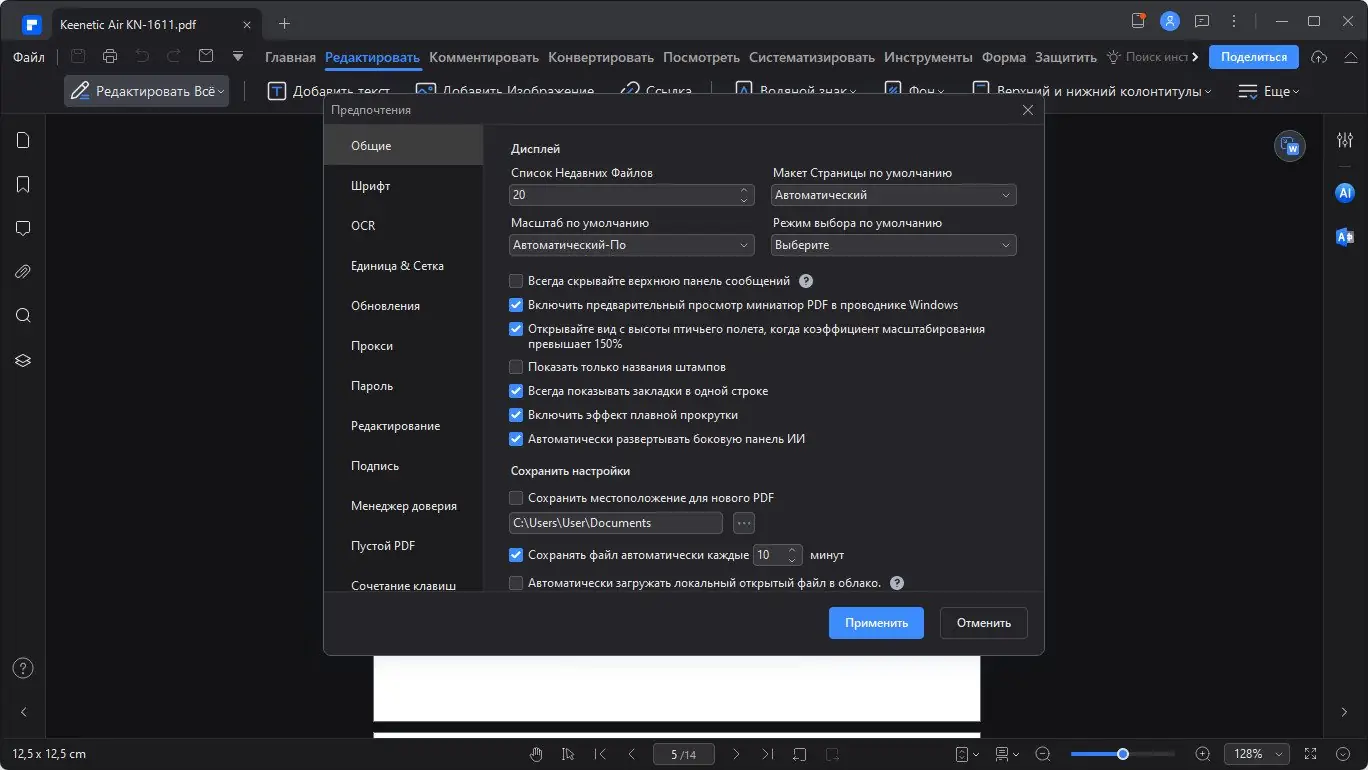The width and height of the screenshot is (1368, 770).
Task: Click the help question mark in left sidebar
Action: click(23, 668)
